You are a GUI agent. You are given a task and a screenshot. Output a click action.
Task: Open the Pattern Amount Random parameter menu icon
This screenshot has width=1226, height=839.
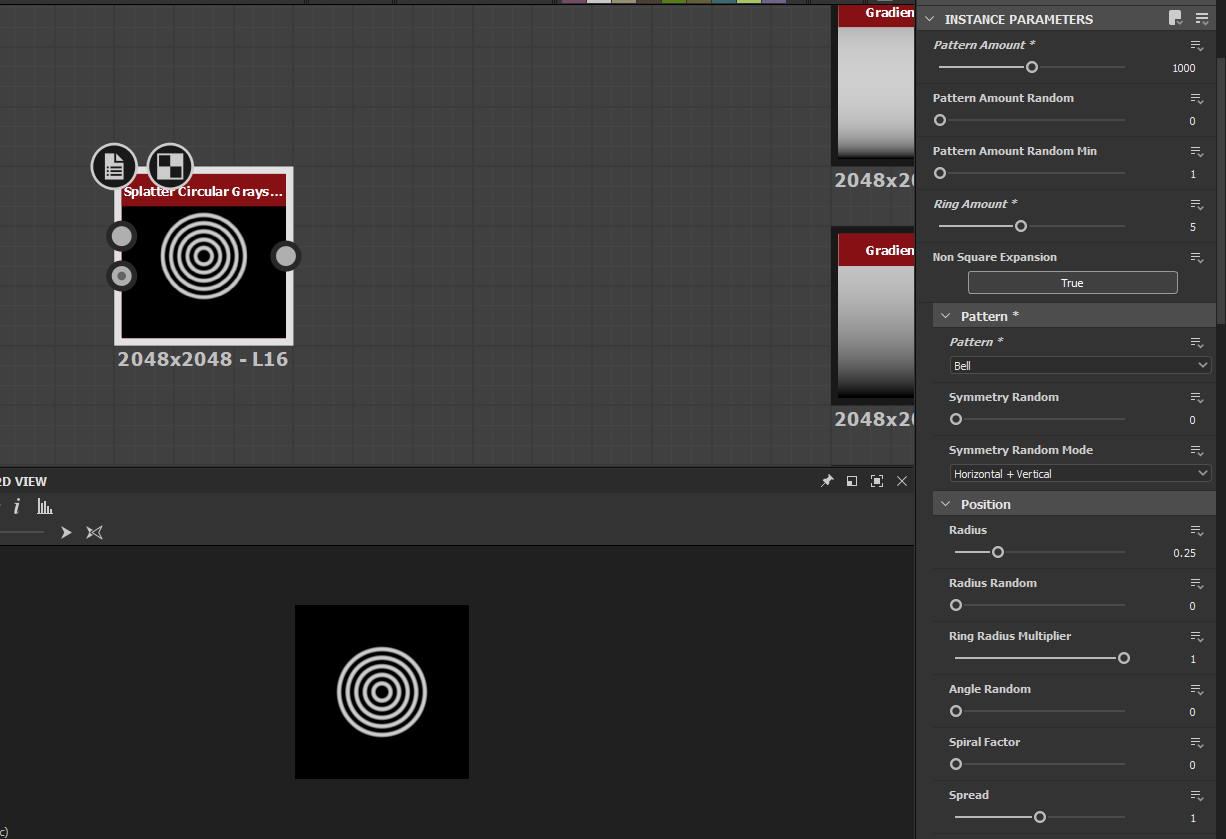[x=1197, y=99]
